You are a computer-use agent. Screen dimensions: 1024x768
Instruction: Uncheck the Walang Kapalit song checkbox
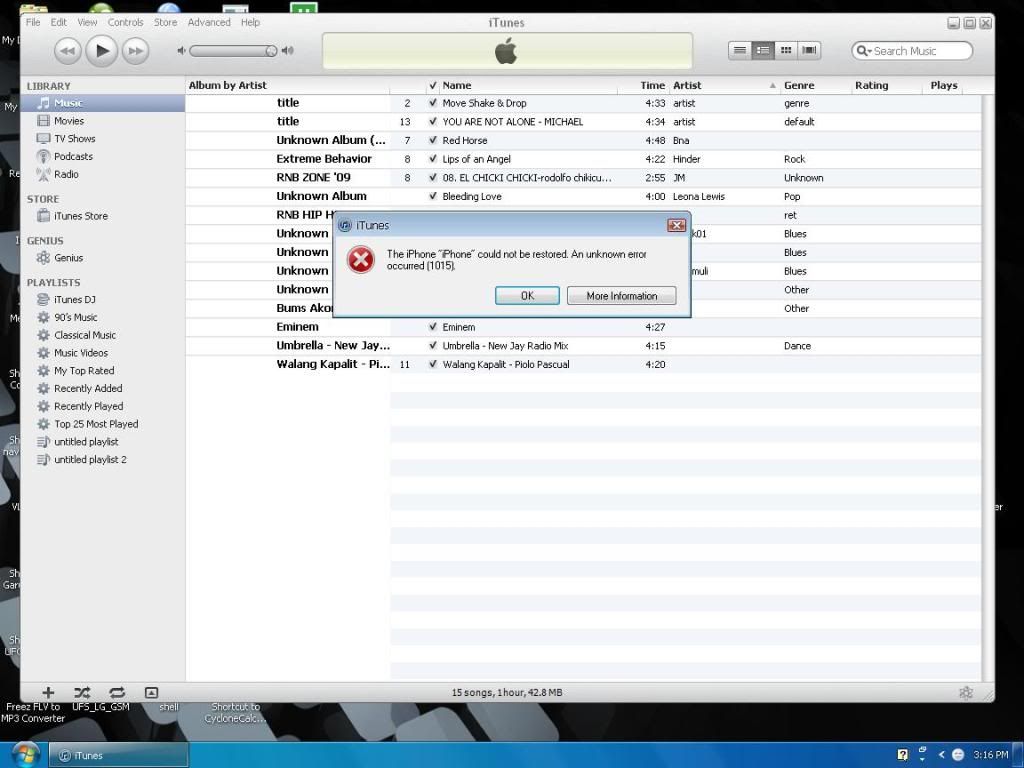coord(432,364)
